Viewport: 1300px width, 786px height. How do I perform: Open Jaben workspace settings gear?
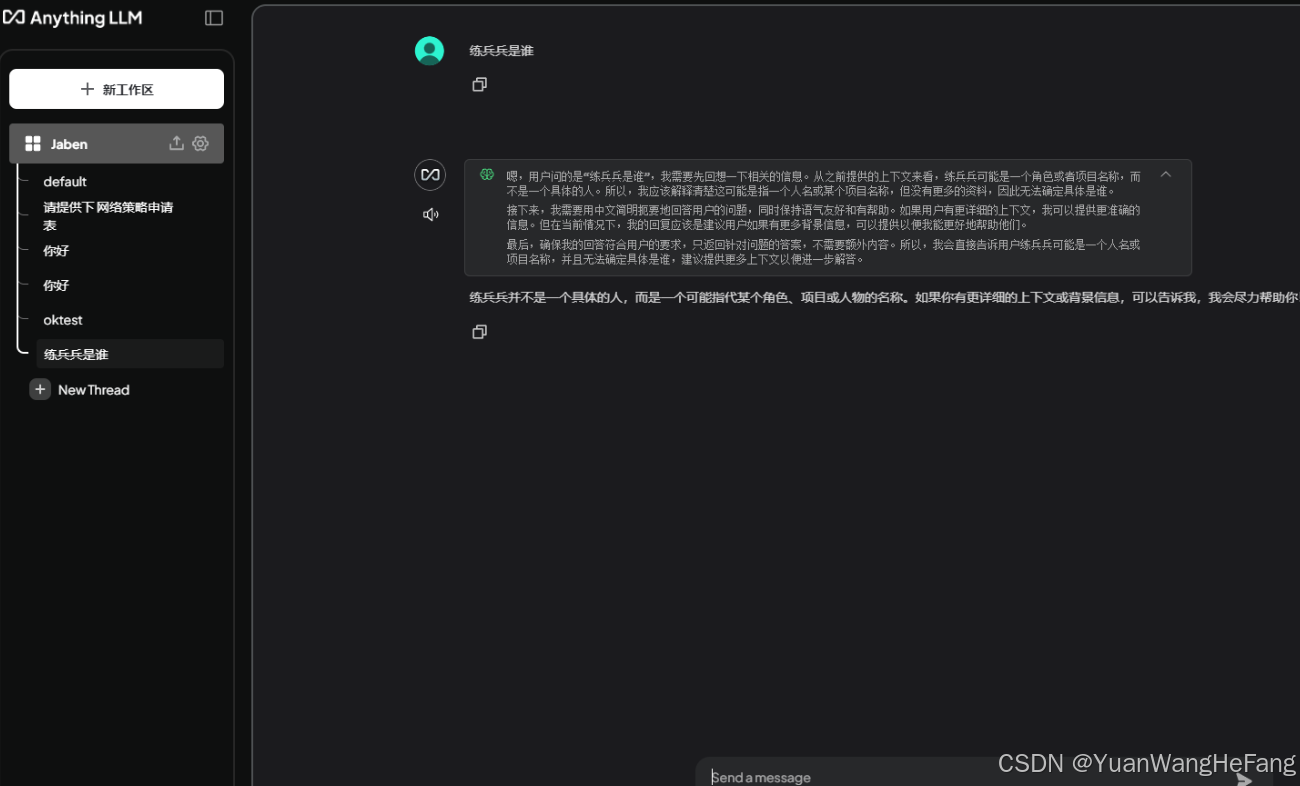click(200, 143)
